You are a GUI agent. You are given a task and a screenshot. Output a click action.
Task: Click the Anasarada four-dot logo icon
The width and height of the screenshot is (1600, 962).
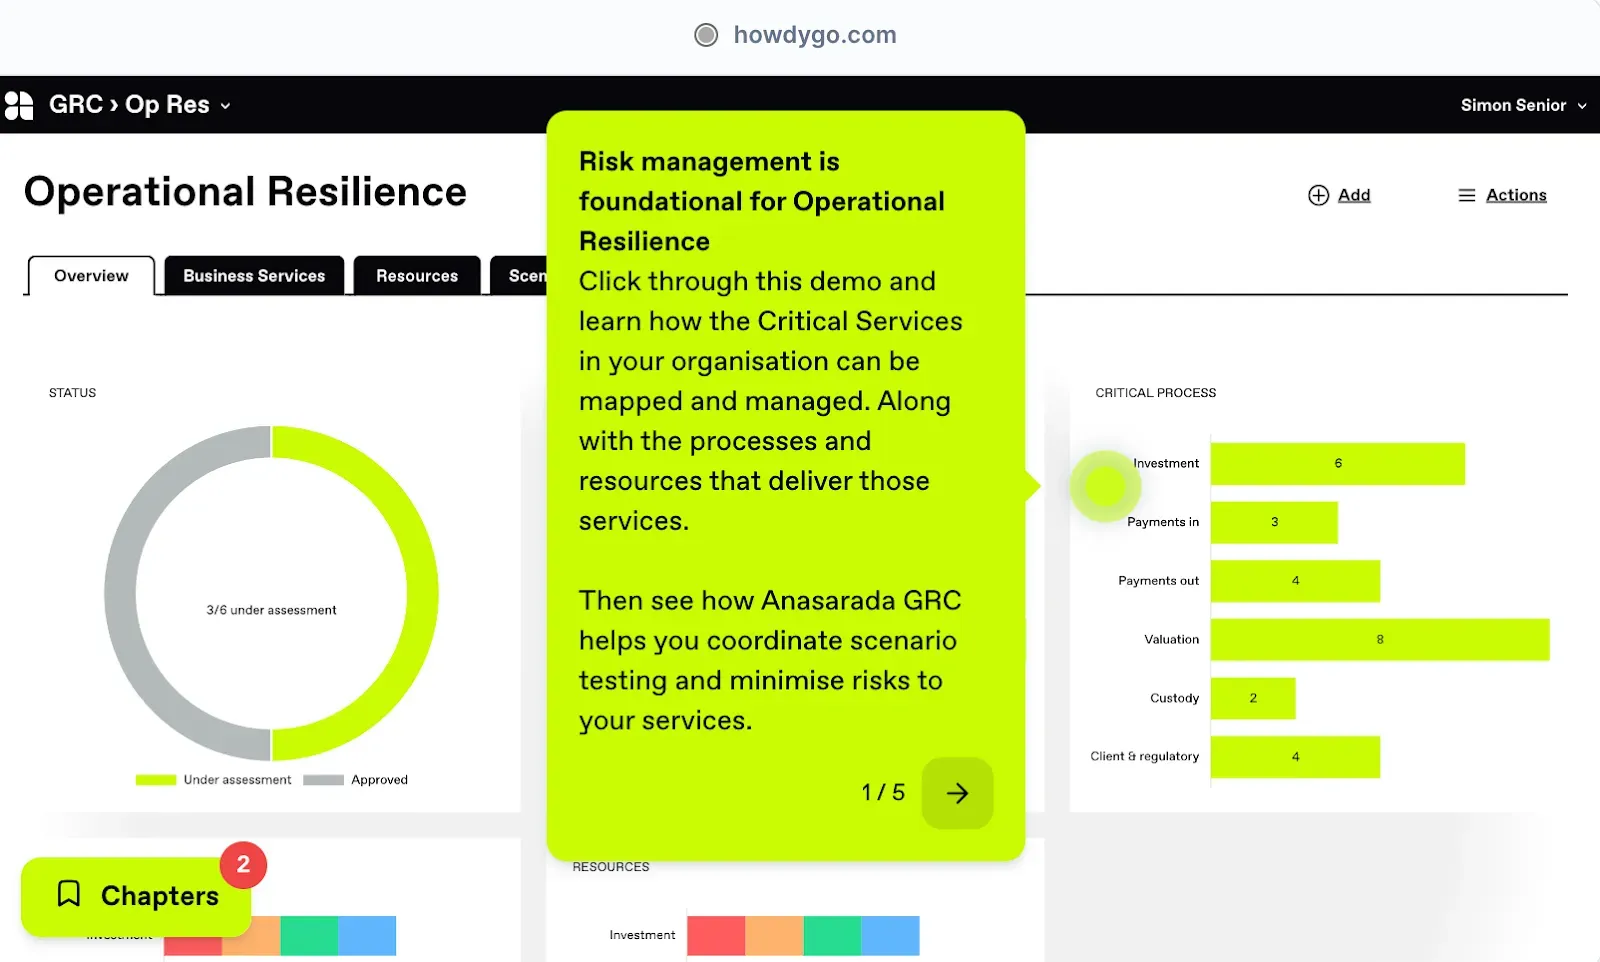(19, 105)
